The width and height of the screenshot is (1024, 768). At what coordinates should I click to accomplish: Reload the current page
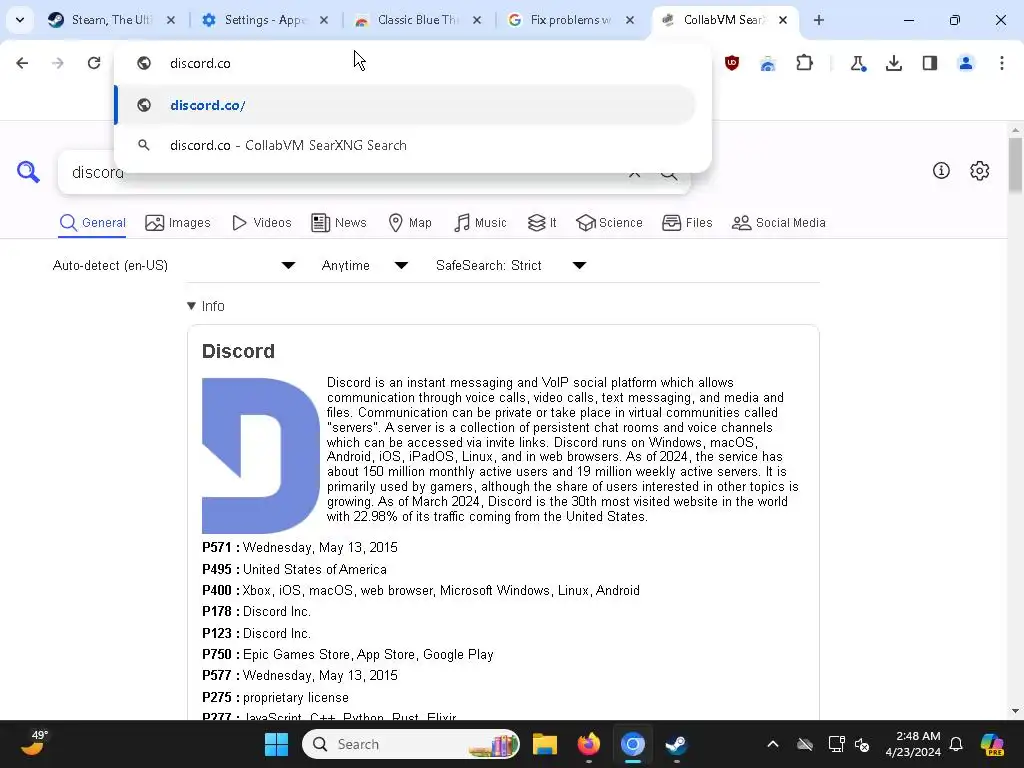[x=94, y=63]
